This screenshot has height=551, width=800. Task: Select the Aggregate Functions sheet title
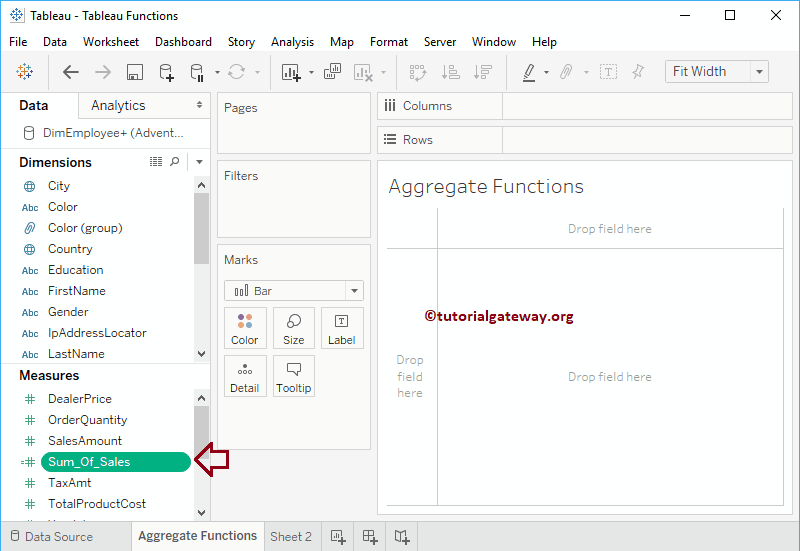(486, 187)
